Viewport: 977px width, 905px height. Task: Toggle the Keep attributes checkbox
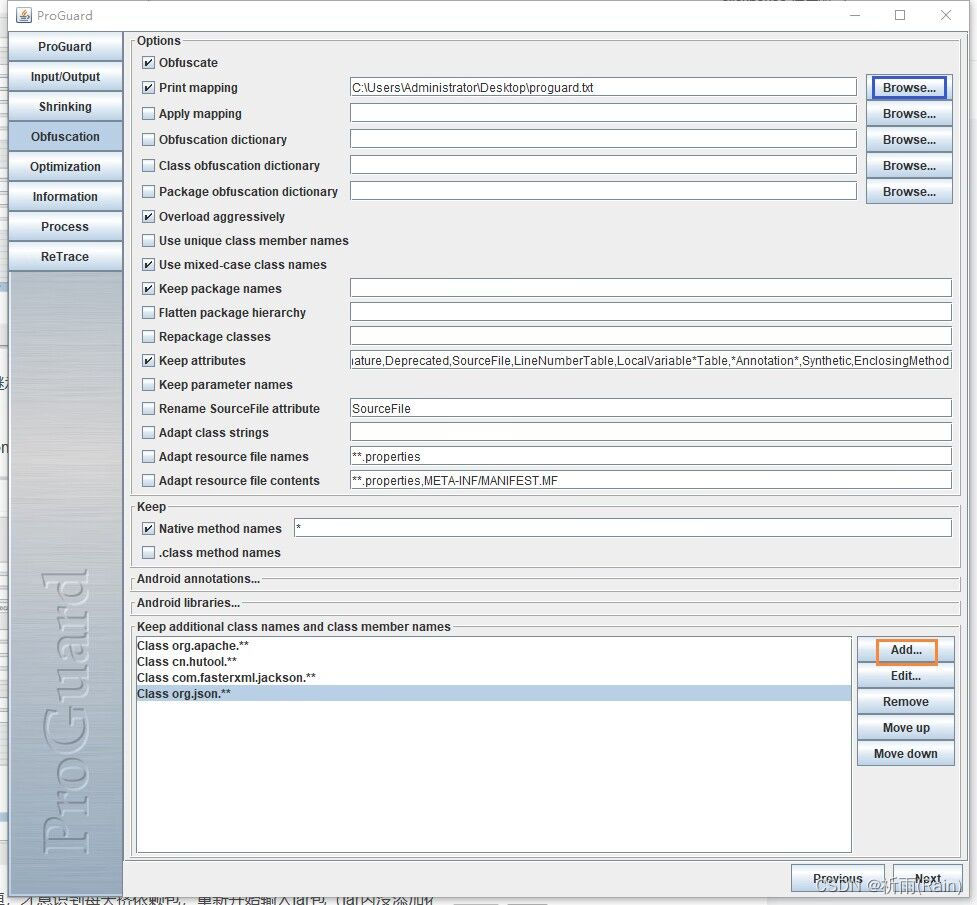[148, 360]
